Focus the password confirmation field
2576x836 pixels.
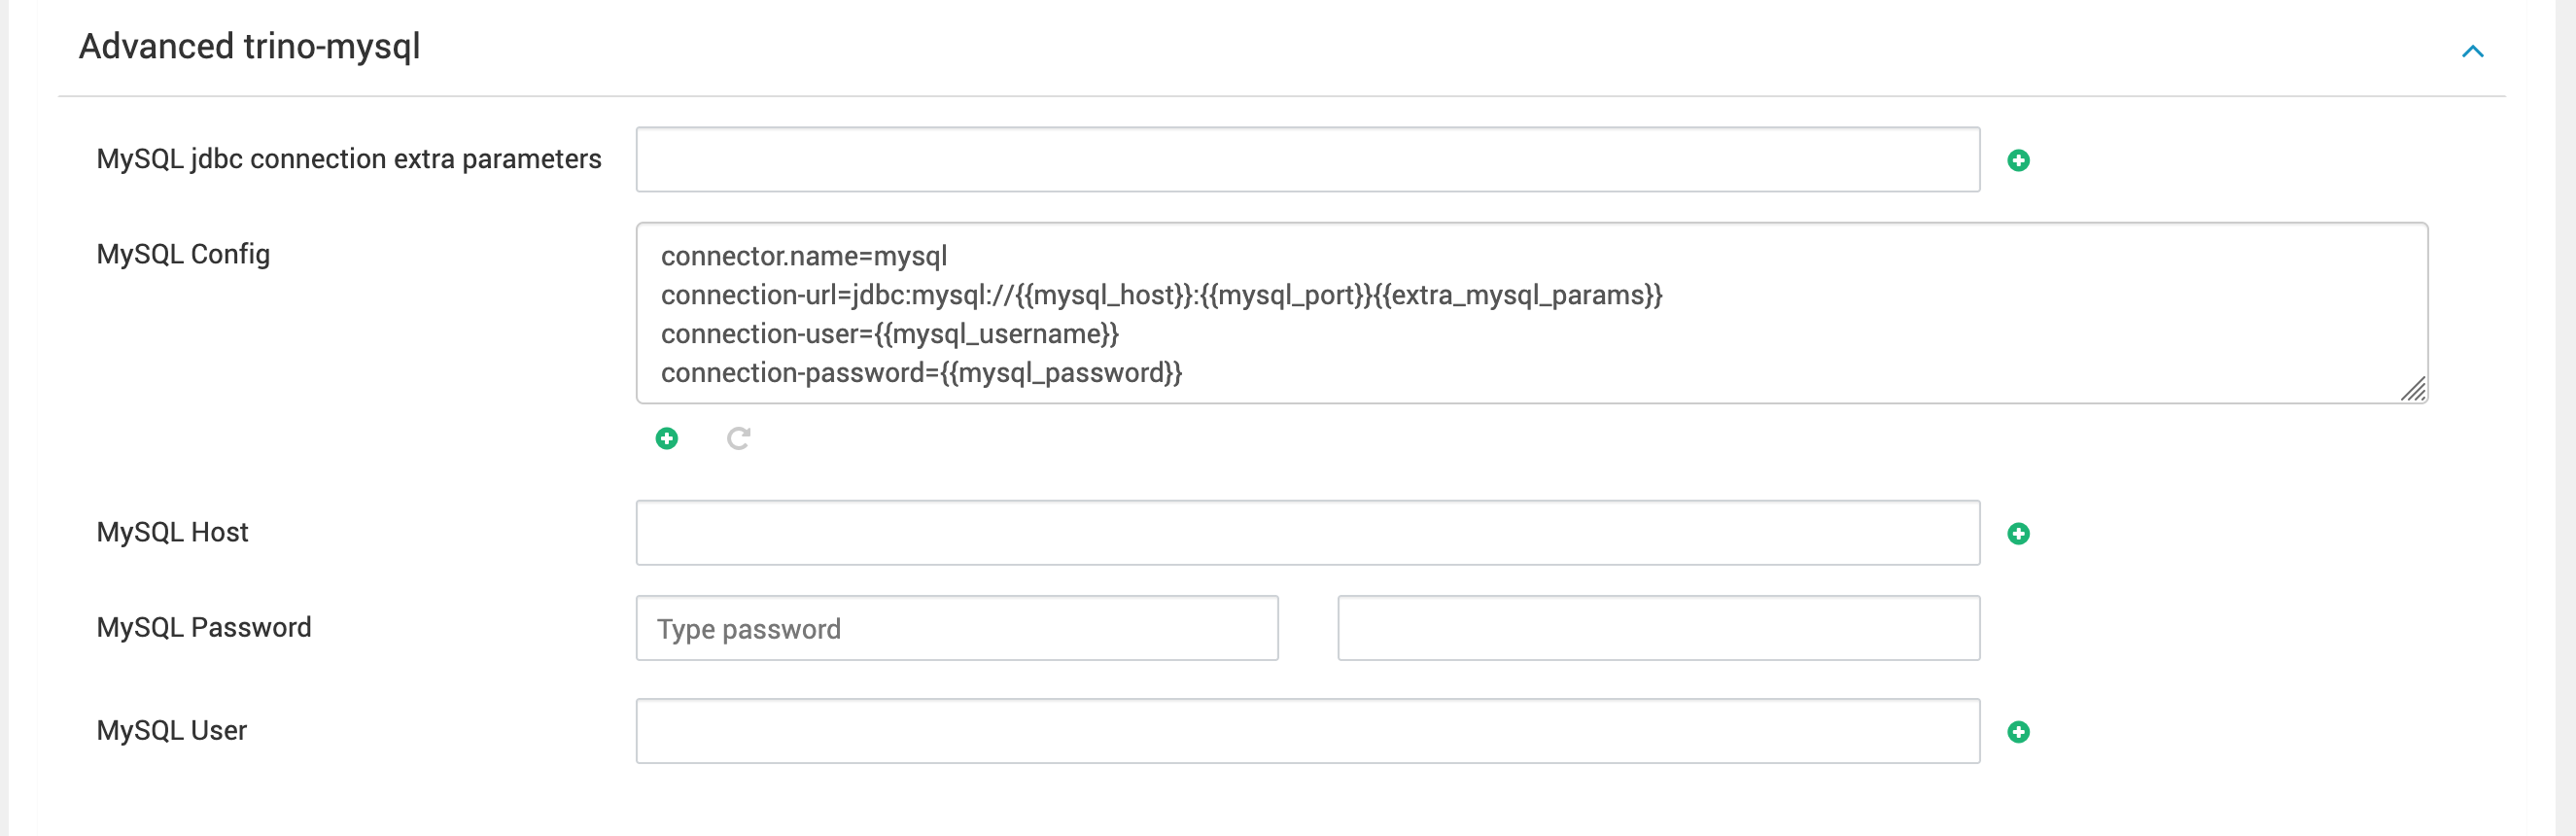coord(1658,628)
